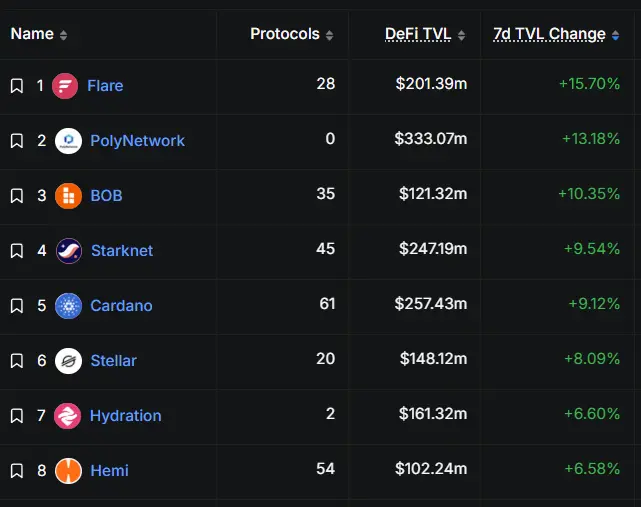This screenshot has width=641, height=507.
Task: Toggle the bookmark for Starknet
Action: click(17, 251)
